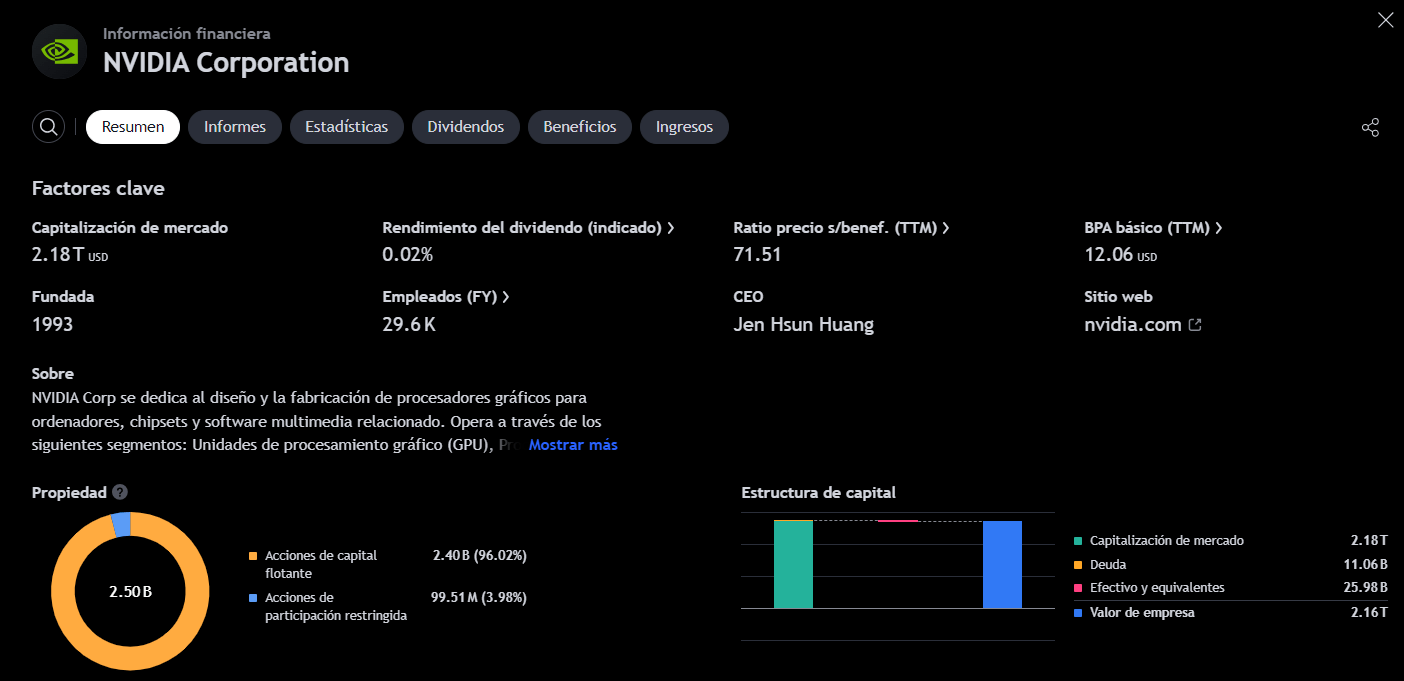This screenshot has width=1404, height=681.
Task: Click the search magnifier icon
Action: 48,127
